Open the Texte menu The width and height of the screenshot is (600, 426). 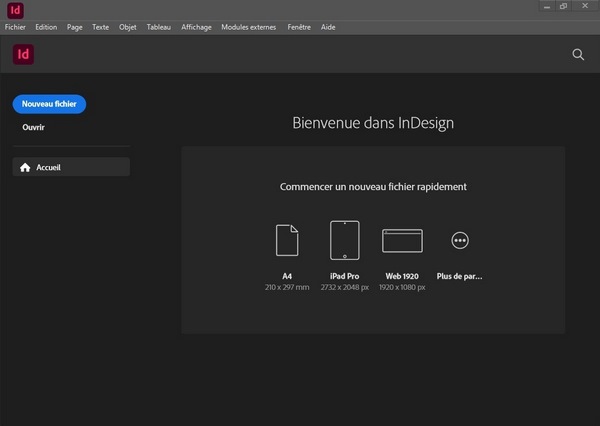(101, 27)
